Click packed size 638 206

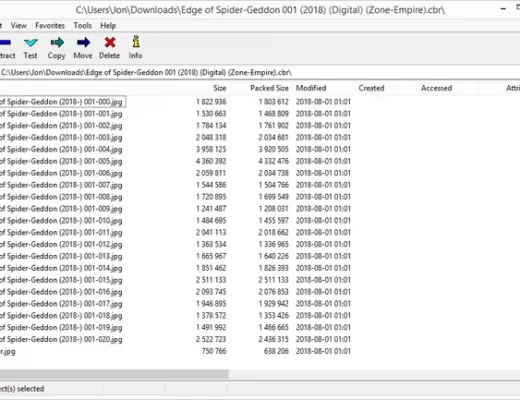coord(276,351)
